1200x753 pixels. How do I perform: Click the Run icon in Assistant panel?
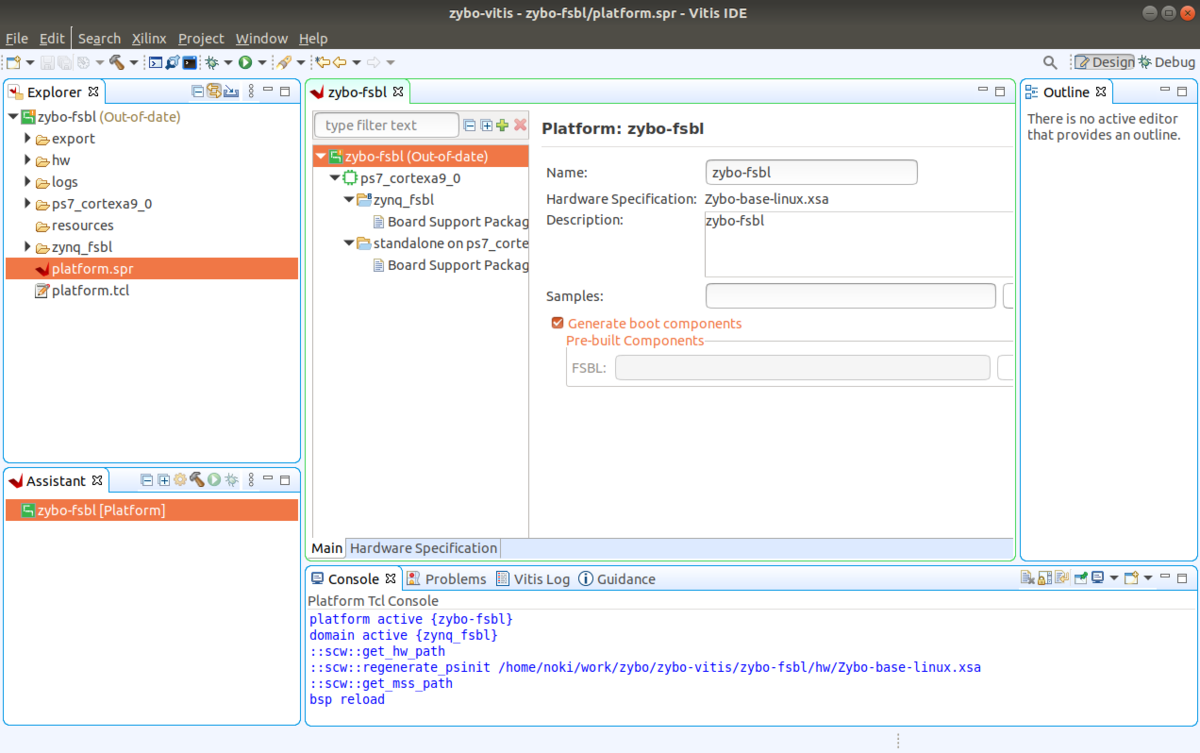coord(214,480)
